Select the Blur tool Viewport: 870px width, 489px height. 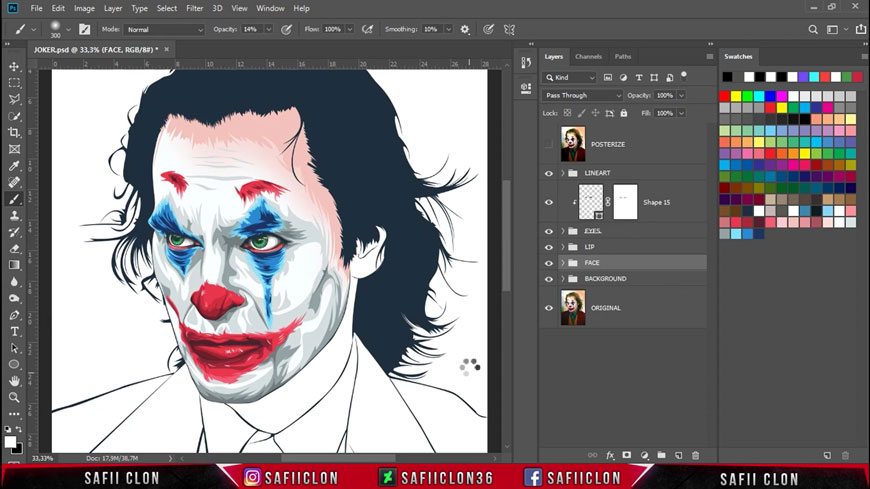14,281
